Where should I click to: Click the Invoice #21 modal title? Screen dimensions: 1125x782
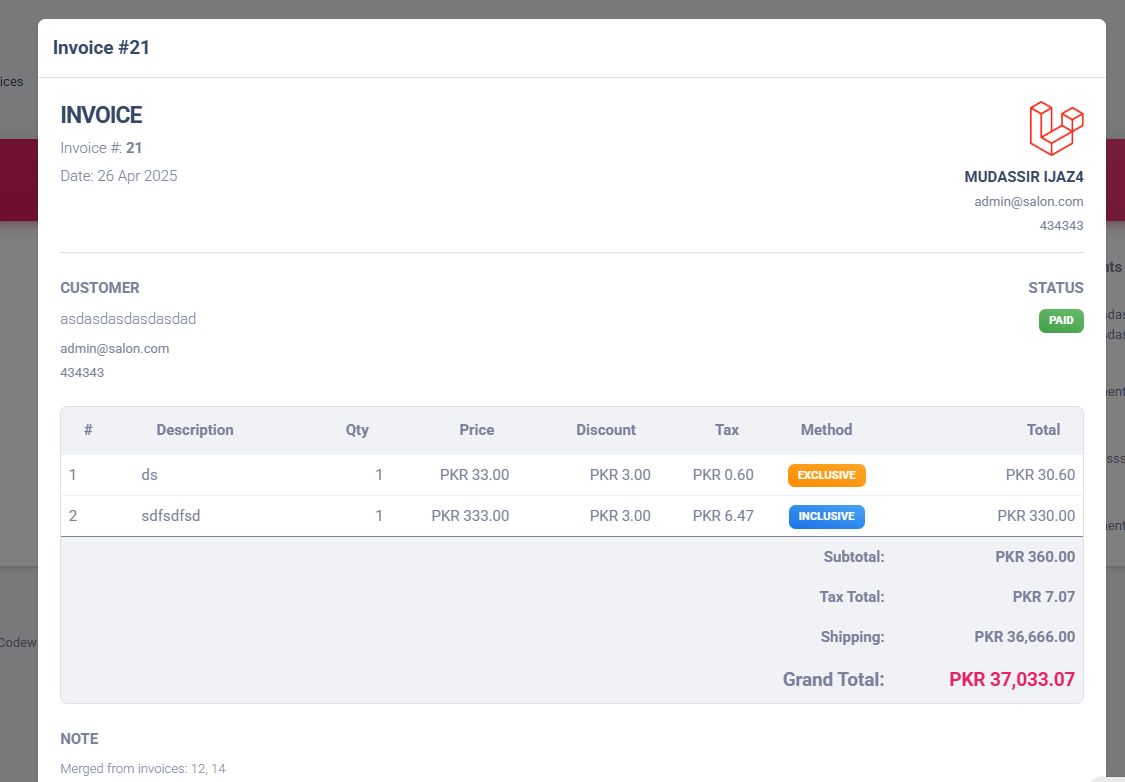[101, 47]
